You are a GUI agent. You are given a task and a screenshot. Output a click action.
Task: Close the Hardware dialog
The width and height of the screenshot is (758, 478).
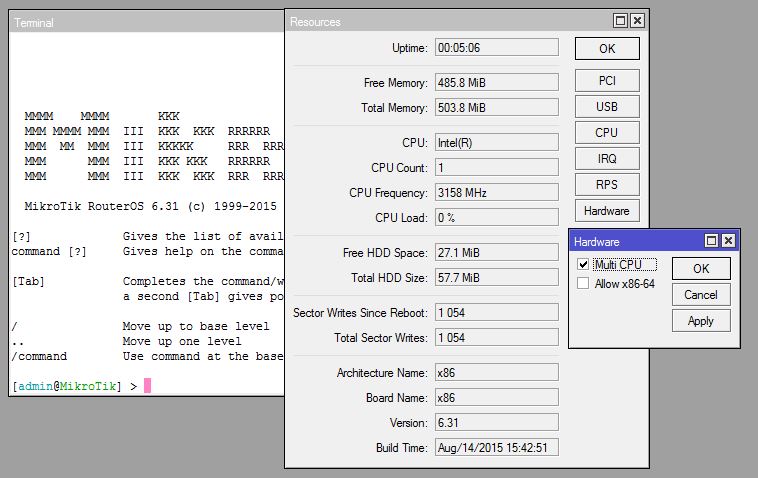[728, 241]
